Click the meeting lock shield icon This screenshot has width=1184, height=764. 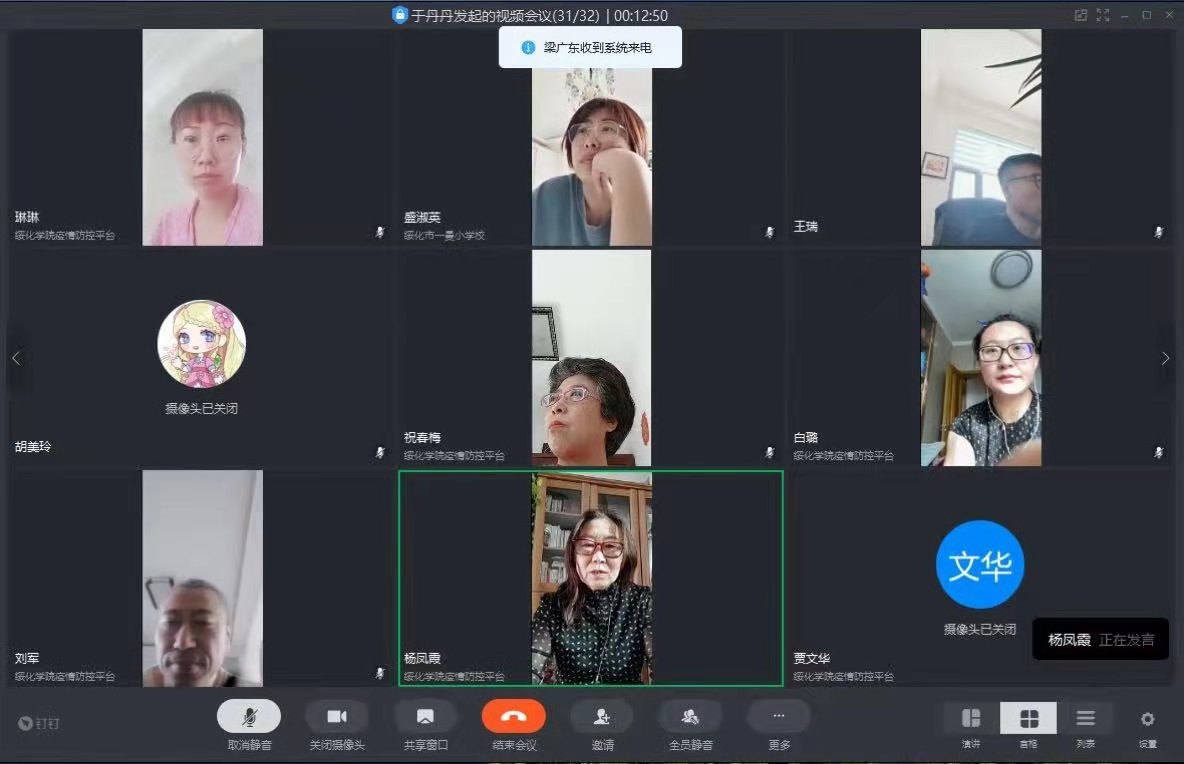[399, 14]
